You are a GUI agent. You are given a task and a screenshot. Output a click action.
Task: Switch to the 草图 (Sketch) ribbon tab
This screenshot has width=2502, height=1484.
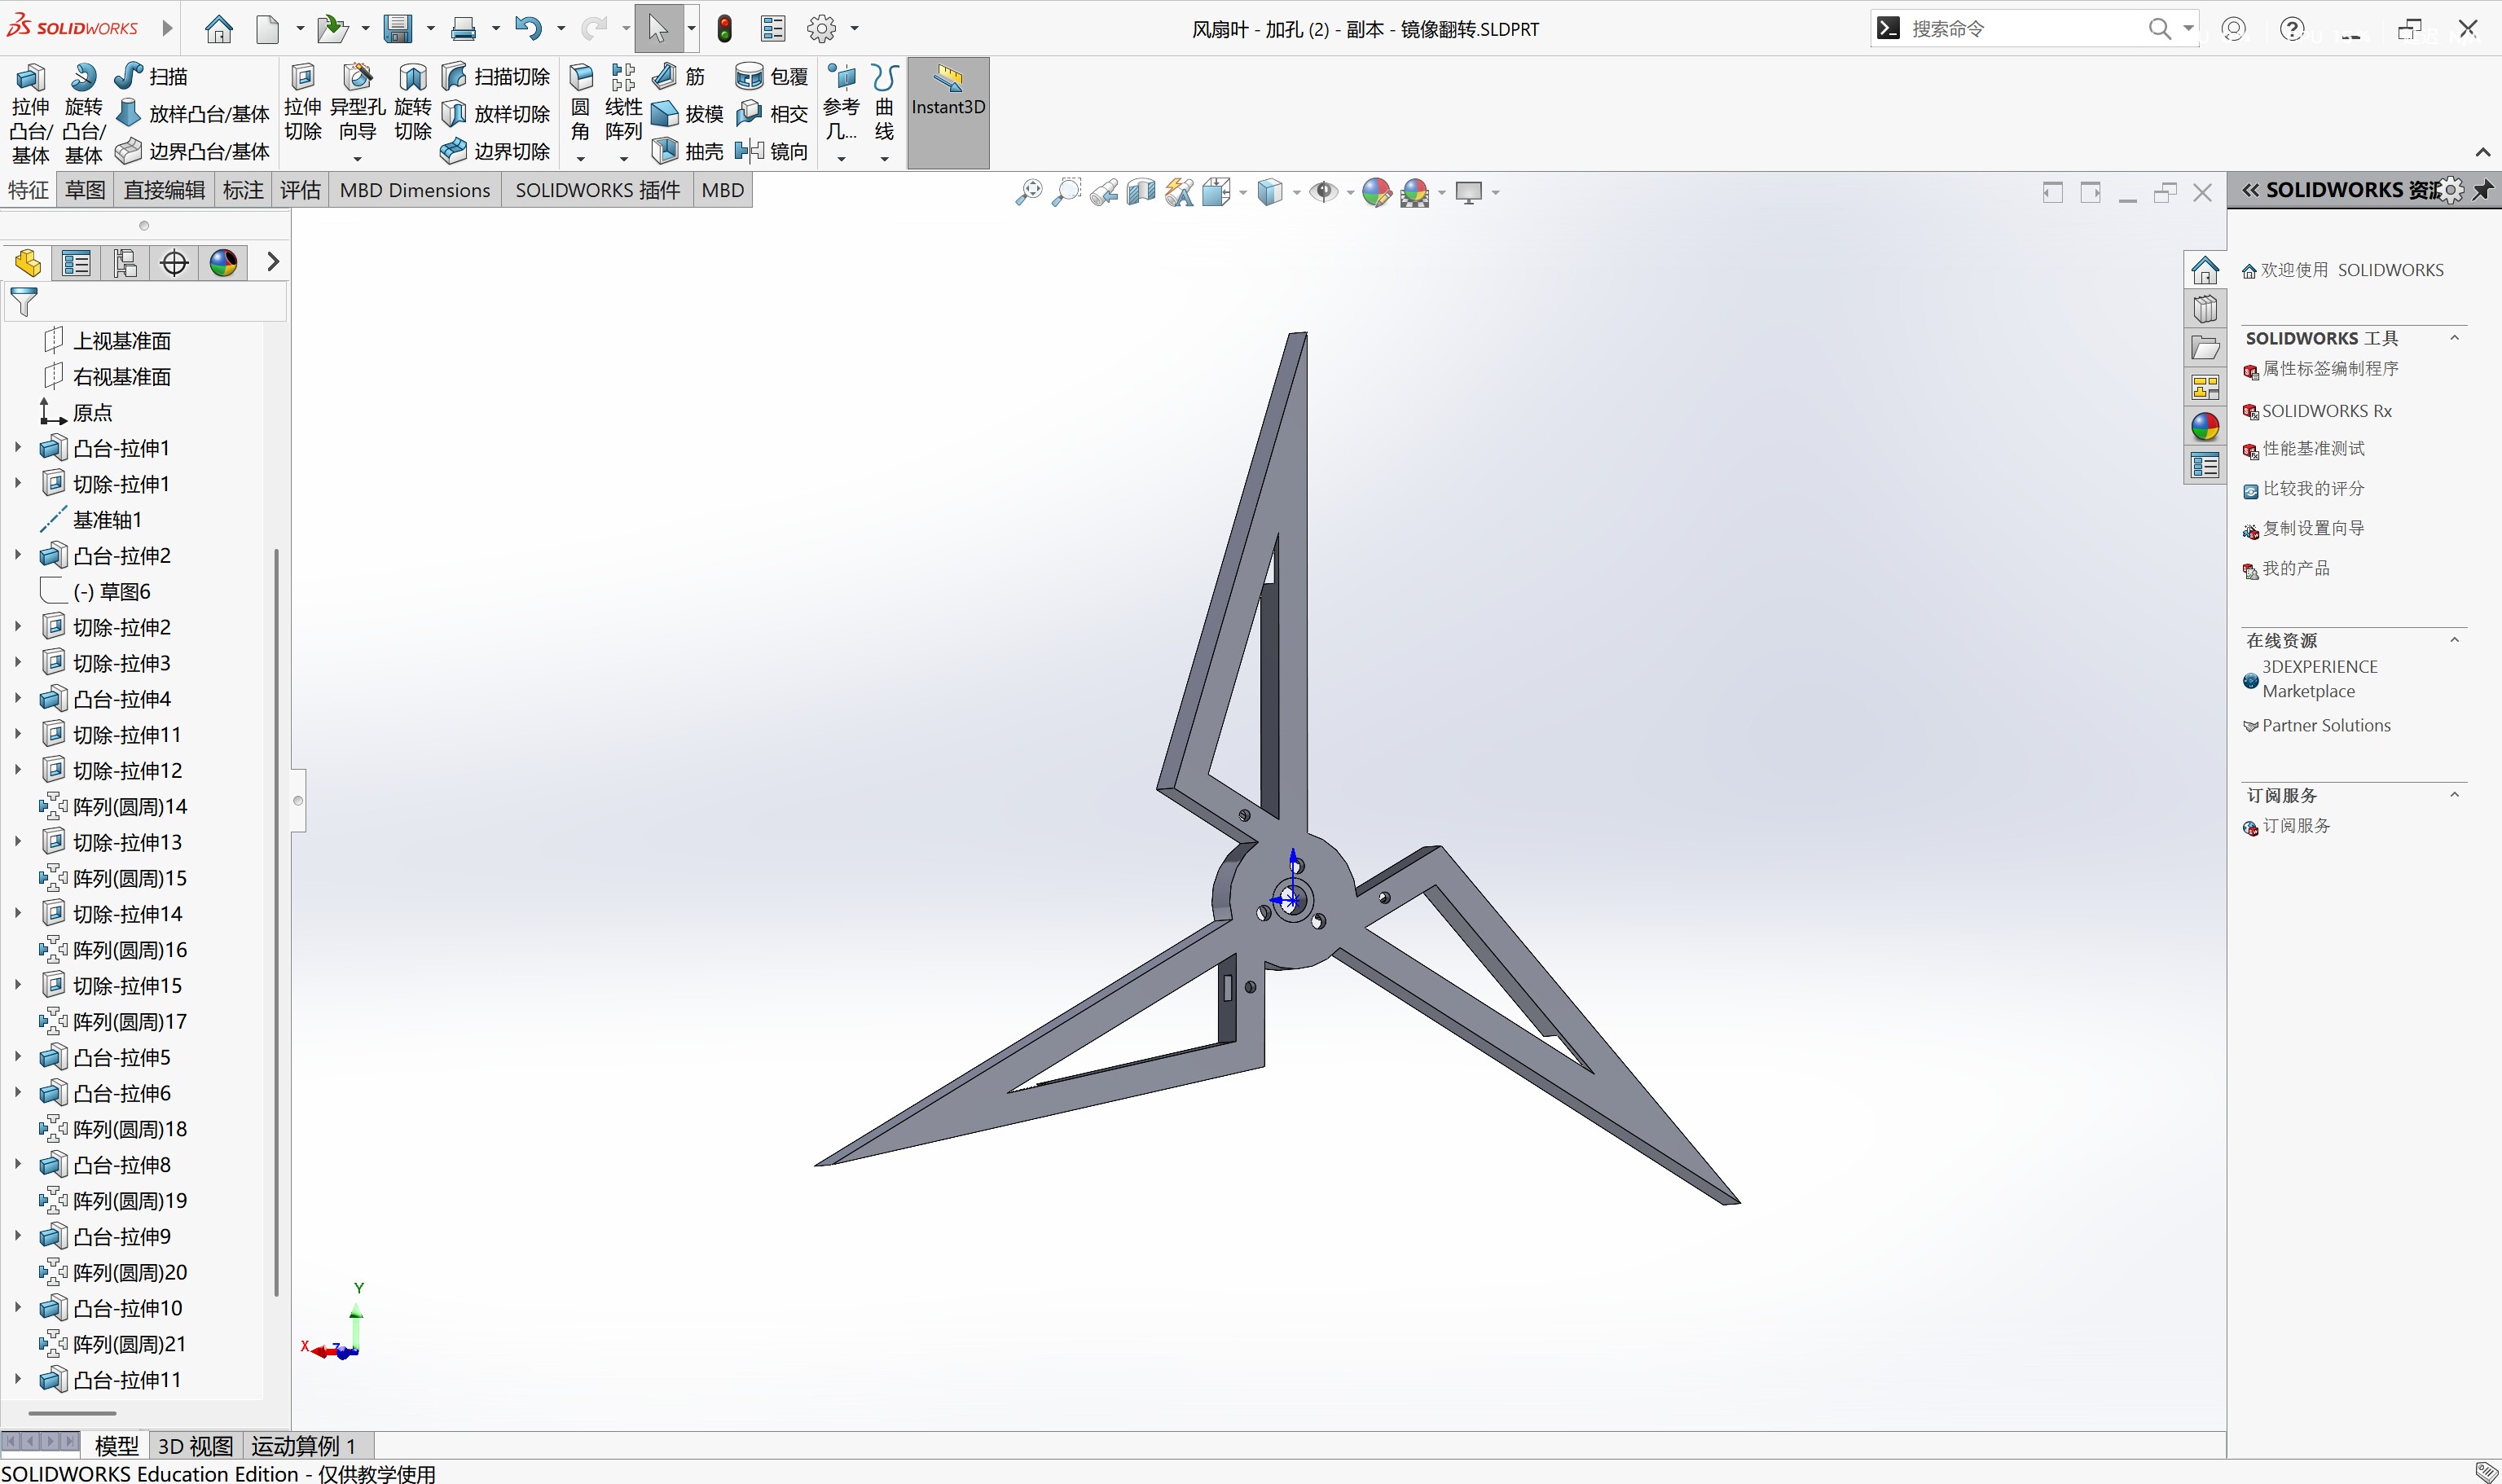click(85, 190)
